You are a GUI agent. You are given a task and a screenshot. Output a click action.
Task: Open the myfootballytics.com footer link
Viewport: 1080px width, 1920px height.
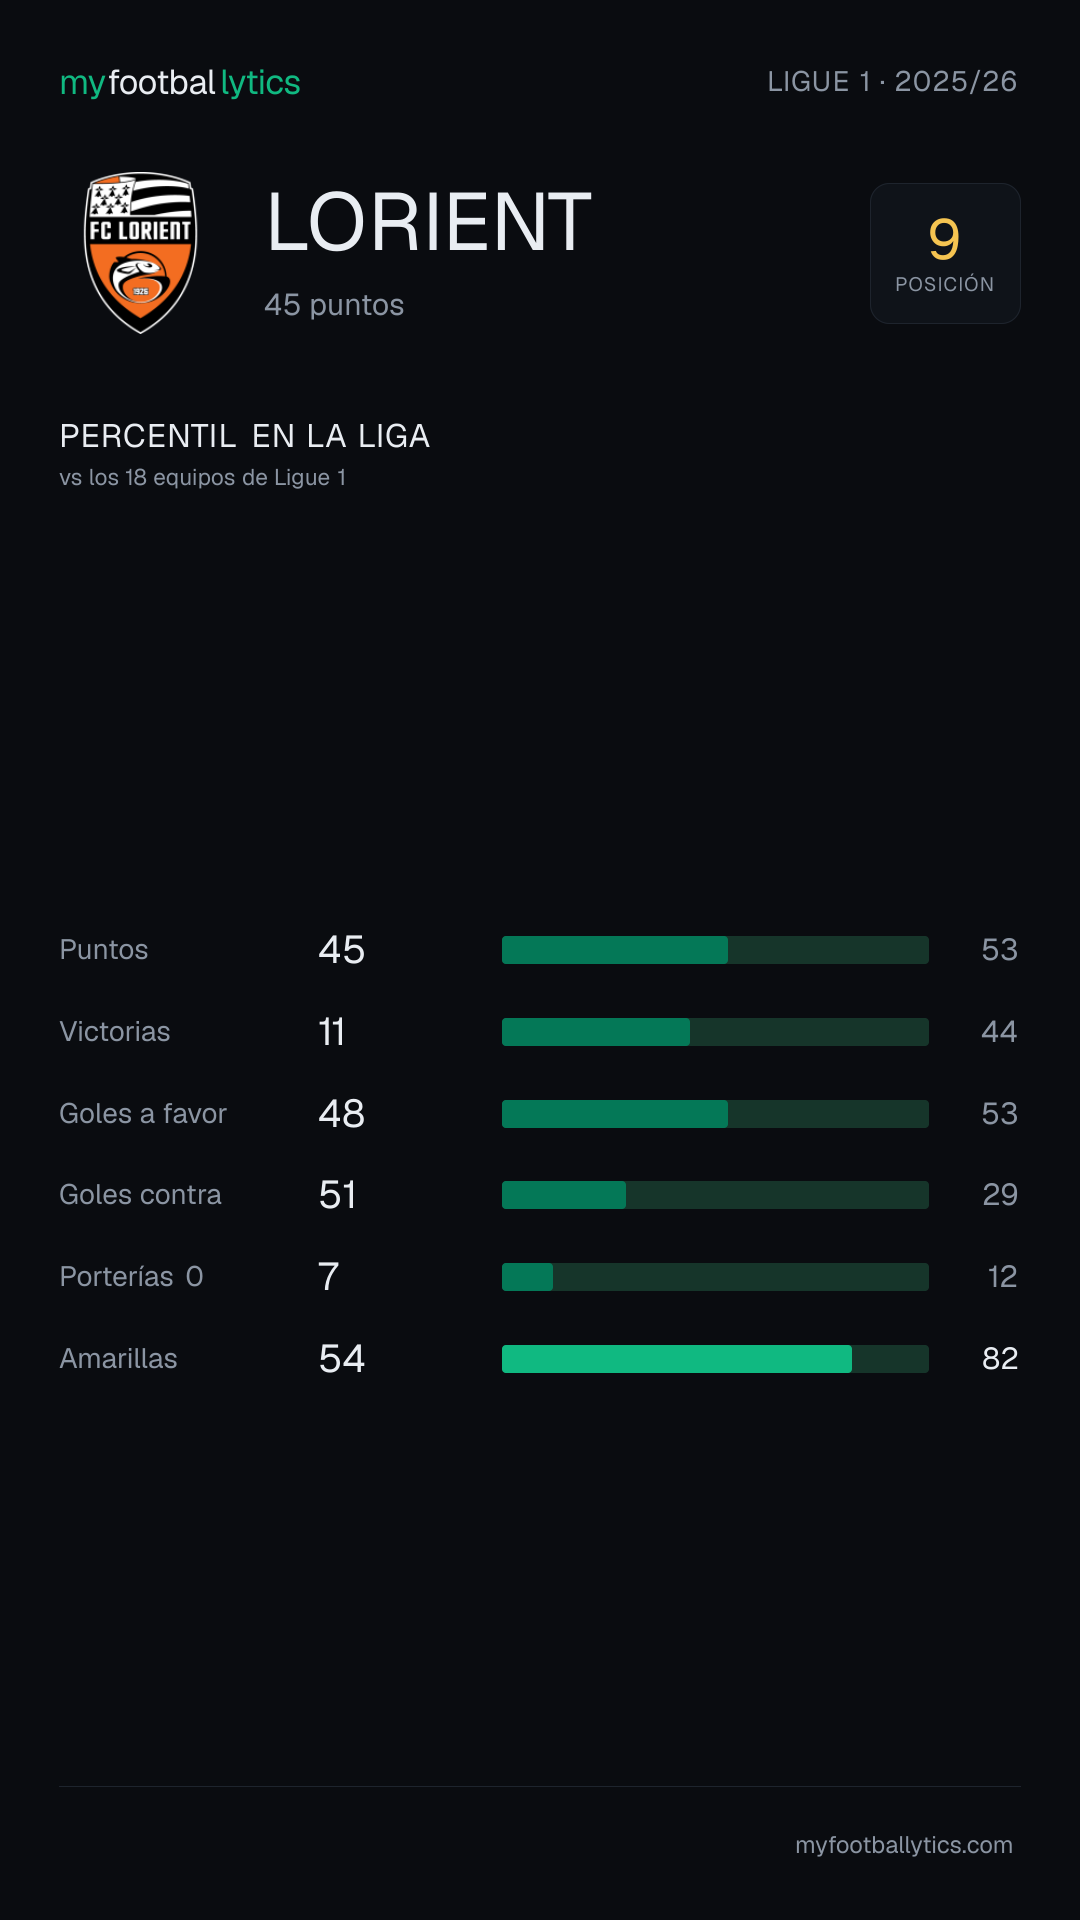tap(904, 1845)
